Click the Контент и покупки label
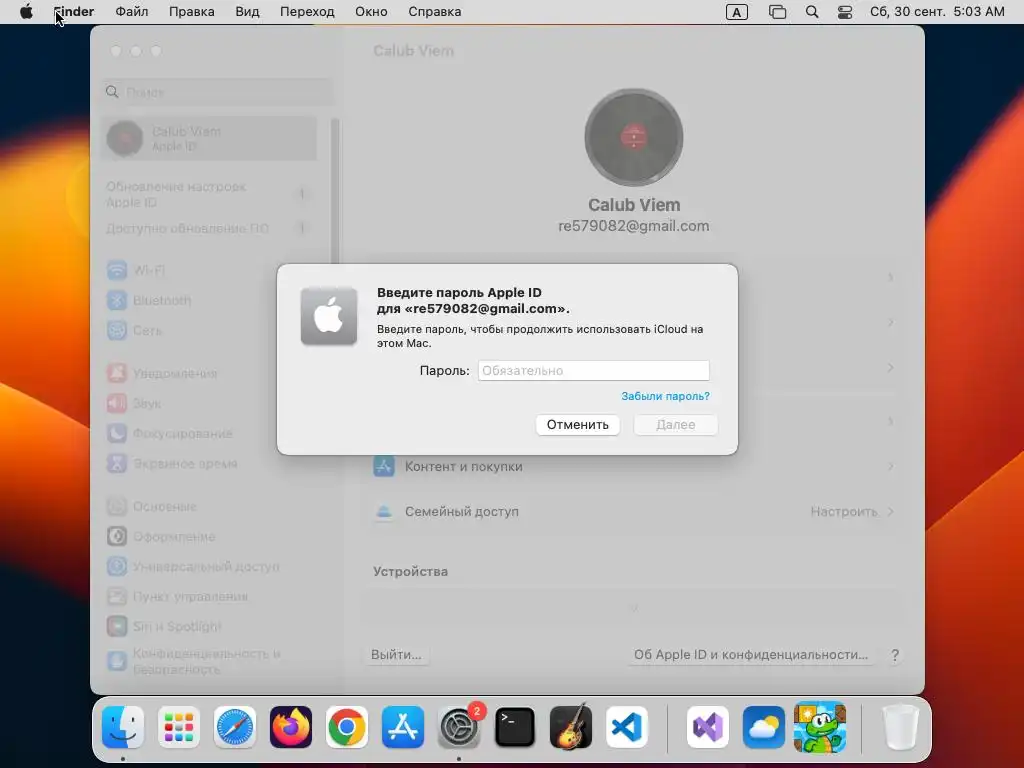The height and width of the screenshot is (768, 1024). [x=464, y=466]
